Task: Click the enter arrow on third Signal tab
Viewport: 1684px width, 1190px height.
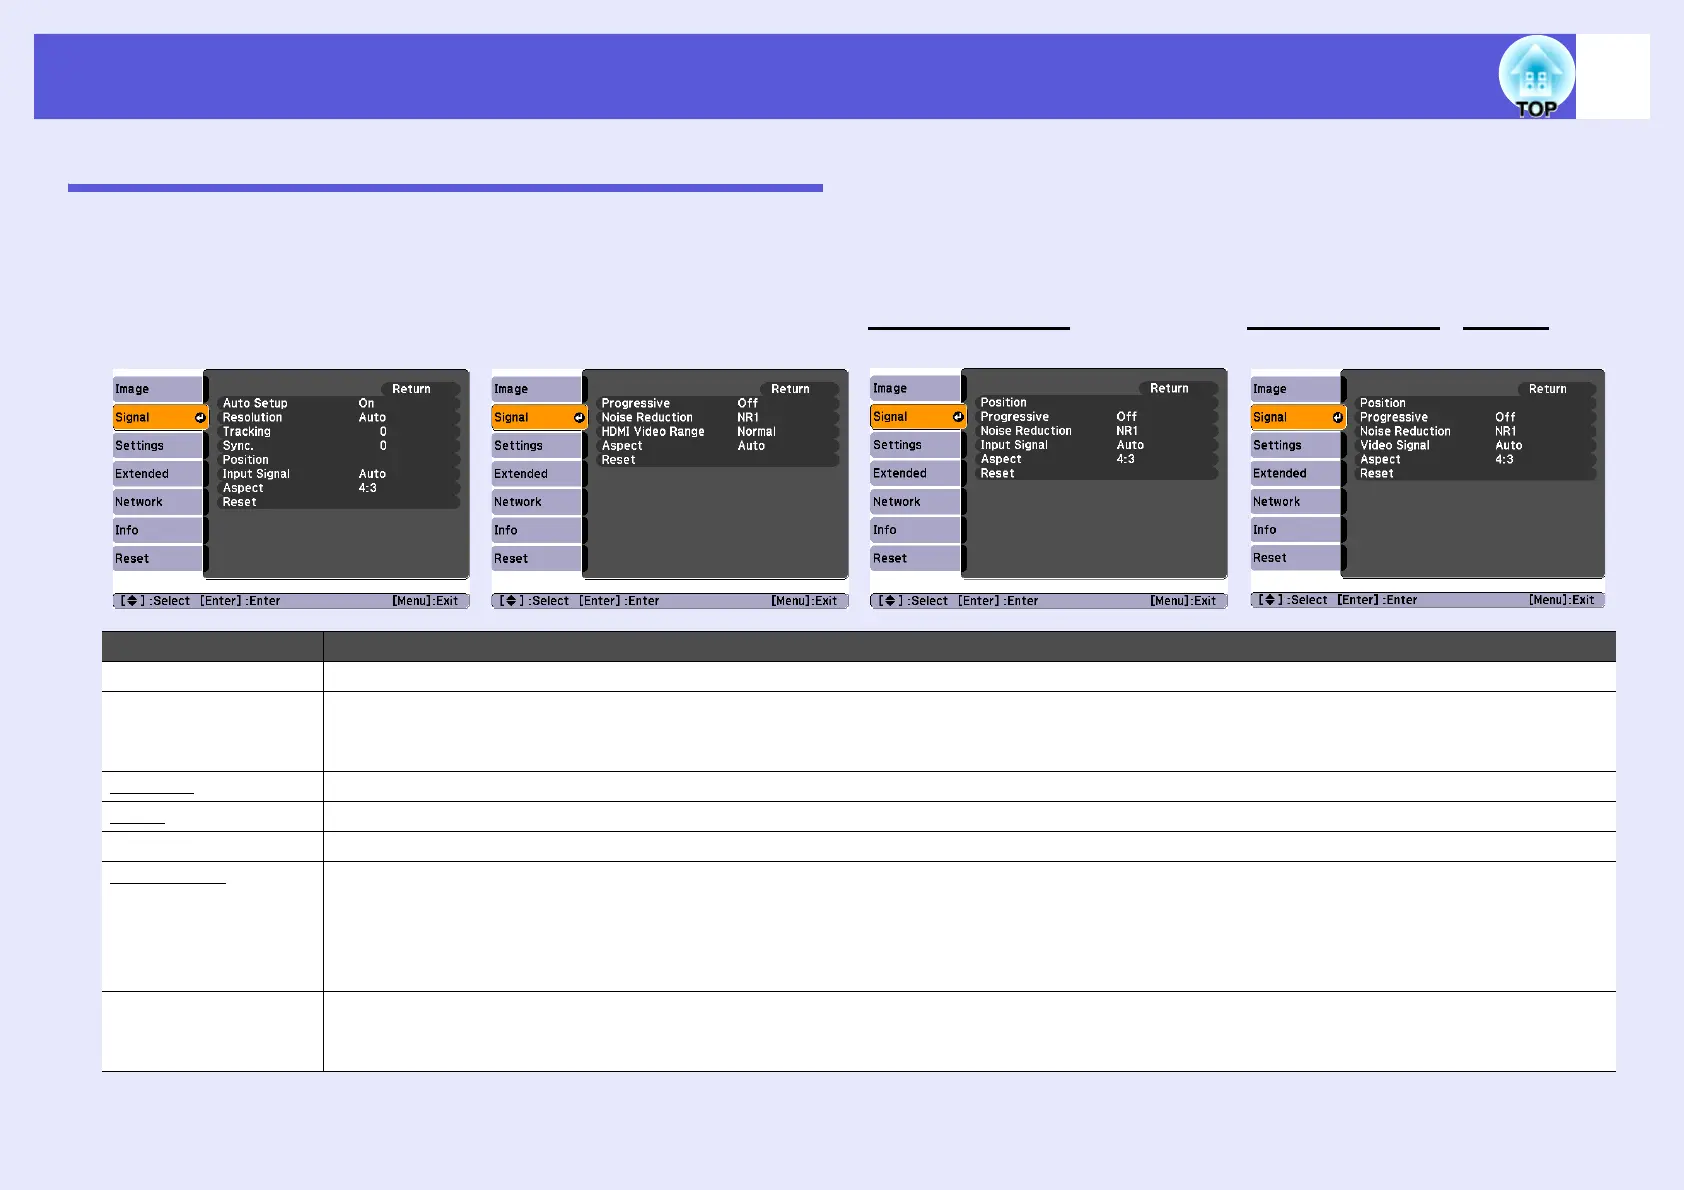Action: point(957,416)
